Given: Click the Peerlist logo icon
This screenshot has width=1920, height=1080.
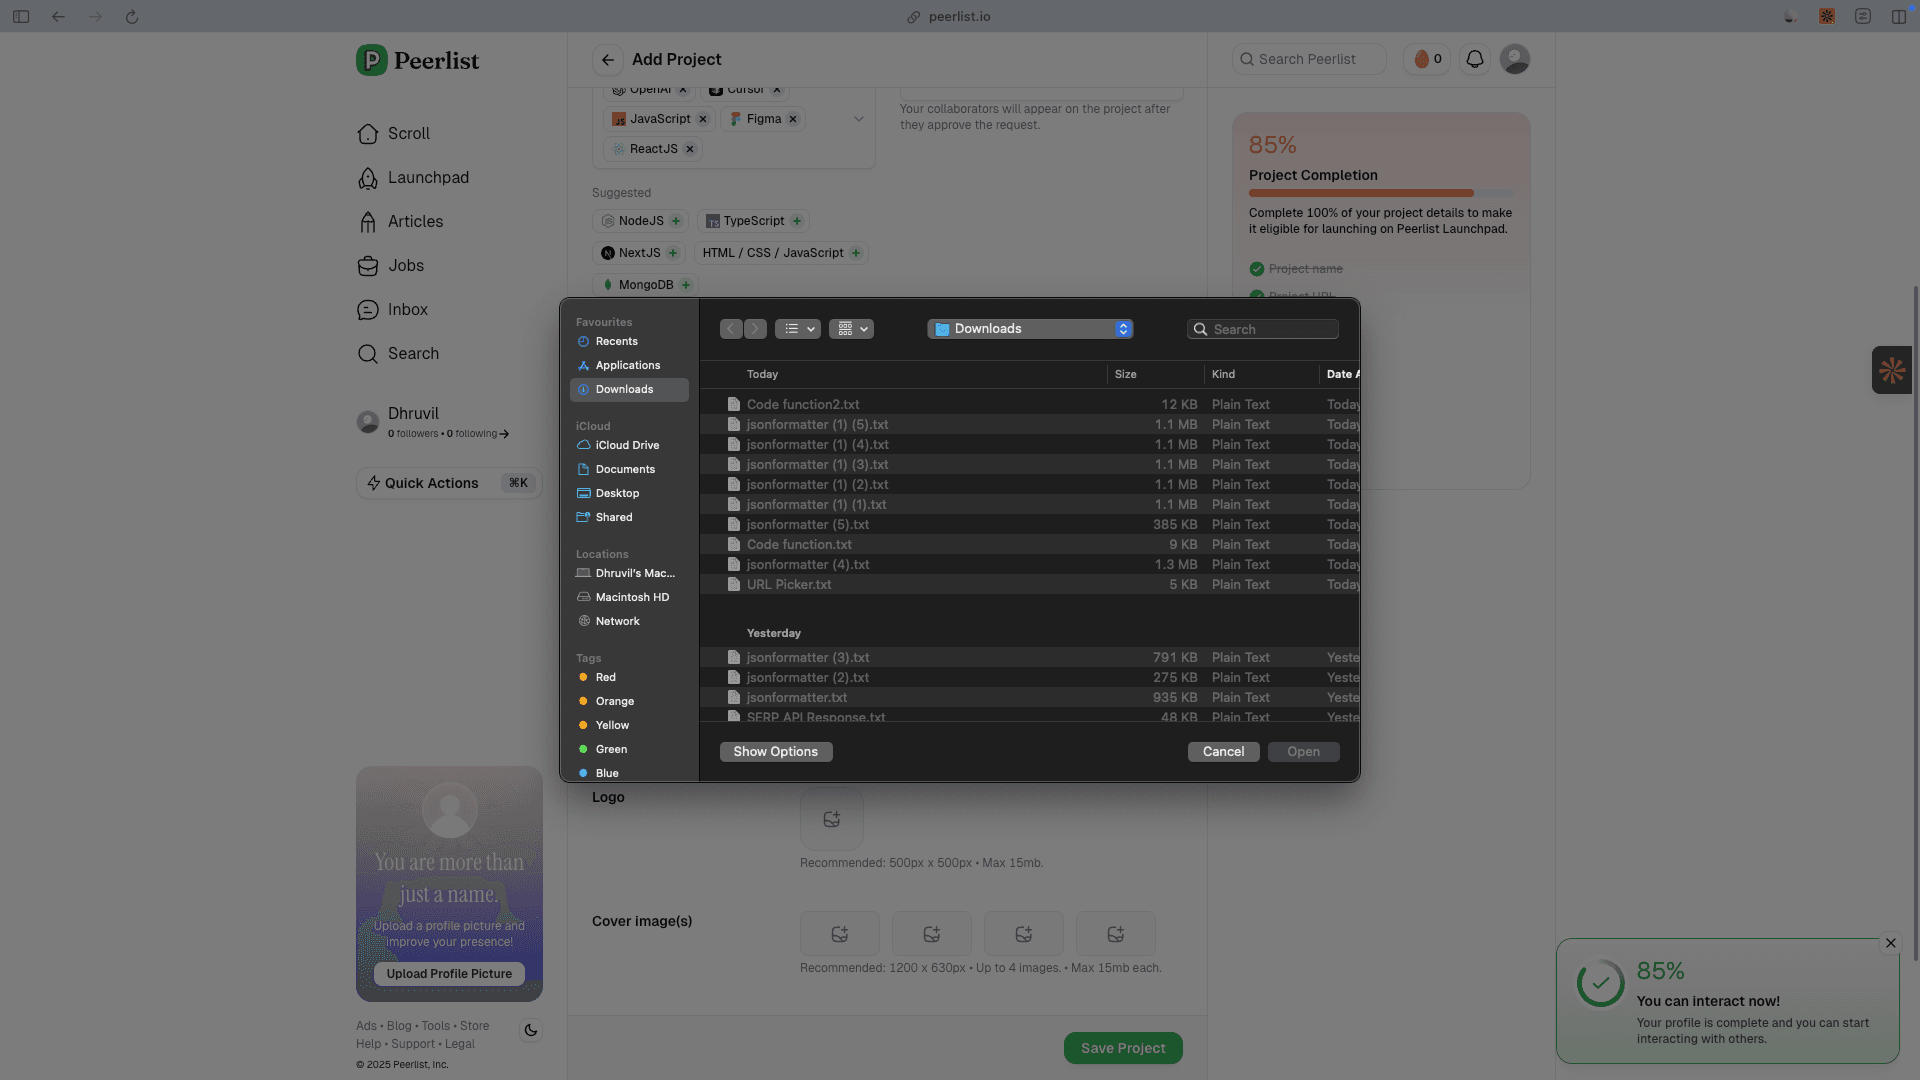Looking at the screenshot, I should coord(371,60).
